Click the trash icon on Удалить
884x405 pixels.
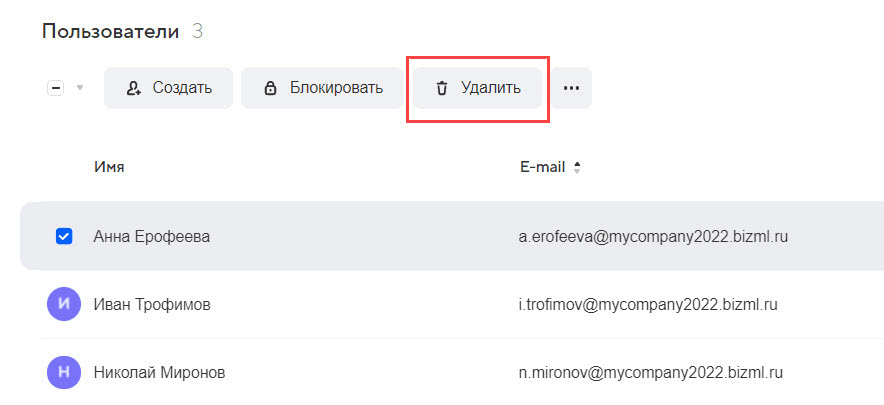pos(442,88)
